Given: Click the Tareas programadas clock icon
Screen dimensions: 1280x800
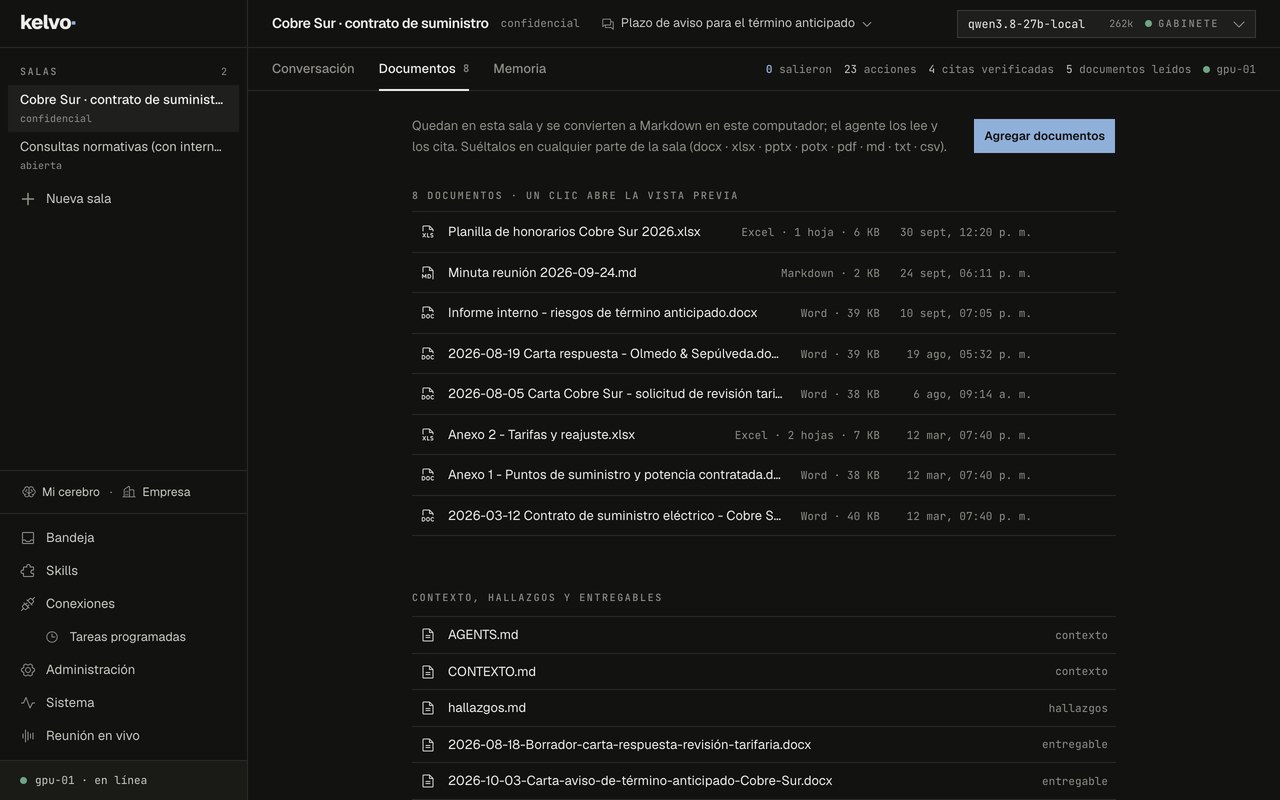Looking at the screenshot, I should [x=52, y=637].
